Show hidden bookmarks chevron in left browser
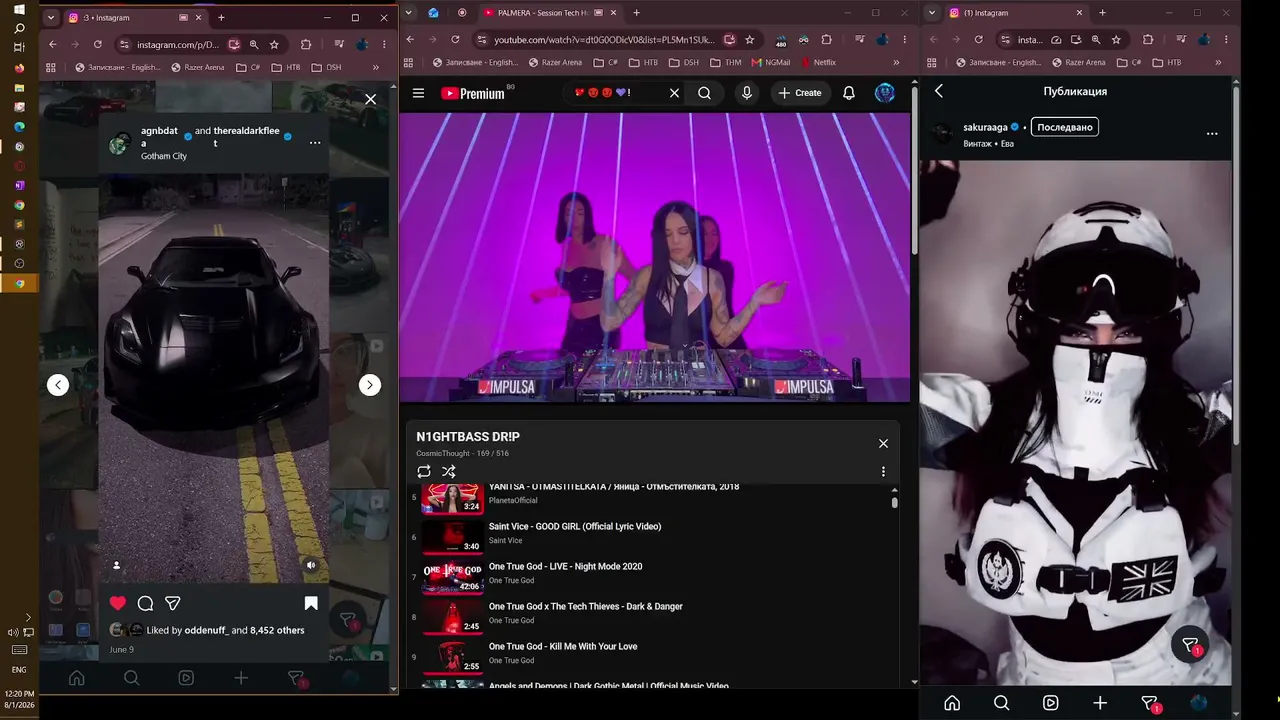The height and width of the screenshot is (720, 1280). click(376, 67)
